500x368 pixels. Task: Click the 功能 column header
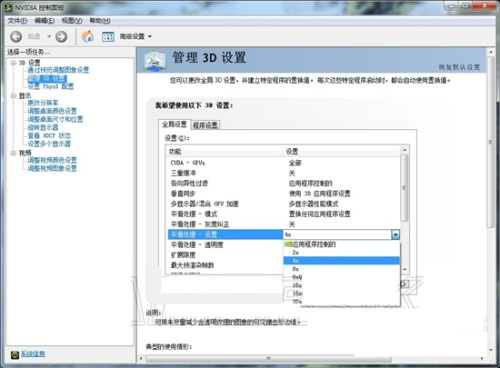coord(225,152)
